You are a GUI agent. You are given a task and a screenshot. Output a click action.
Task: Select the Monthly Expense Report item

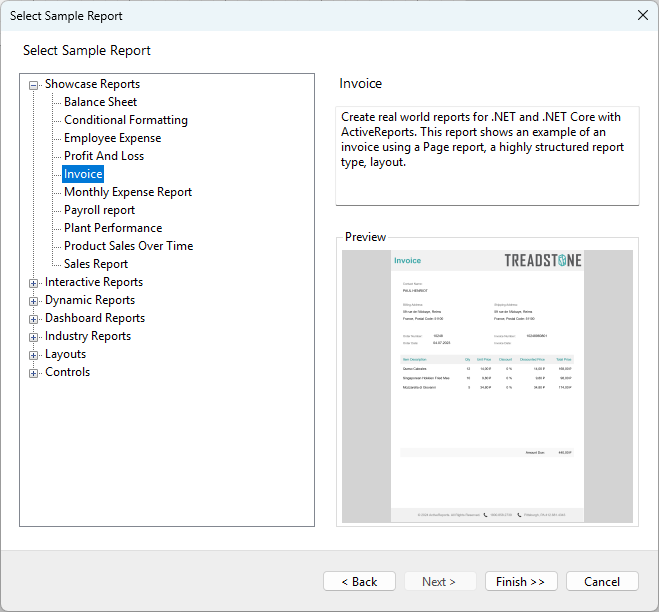pos(128,192)
